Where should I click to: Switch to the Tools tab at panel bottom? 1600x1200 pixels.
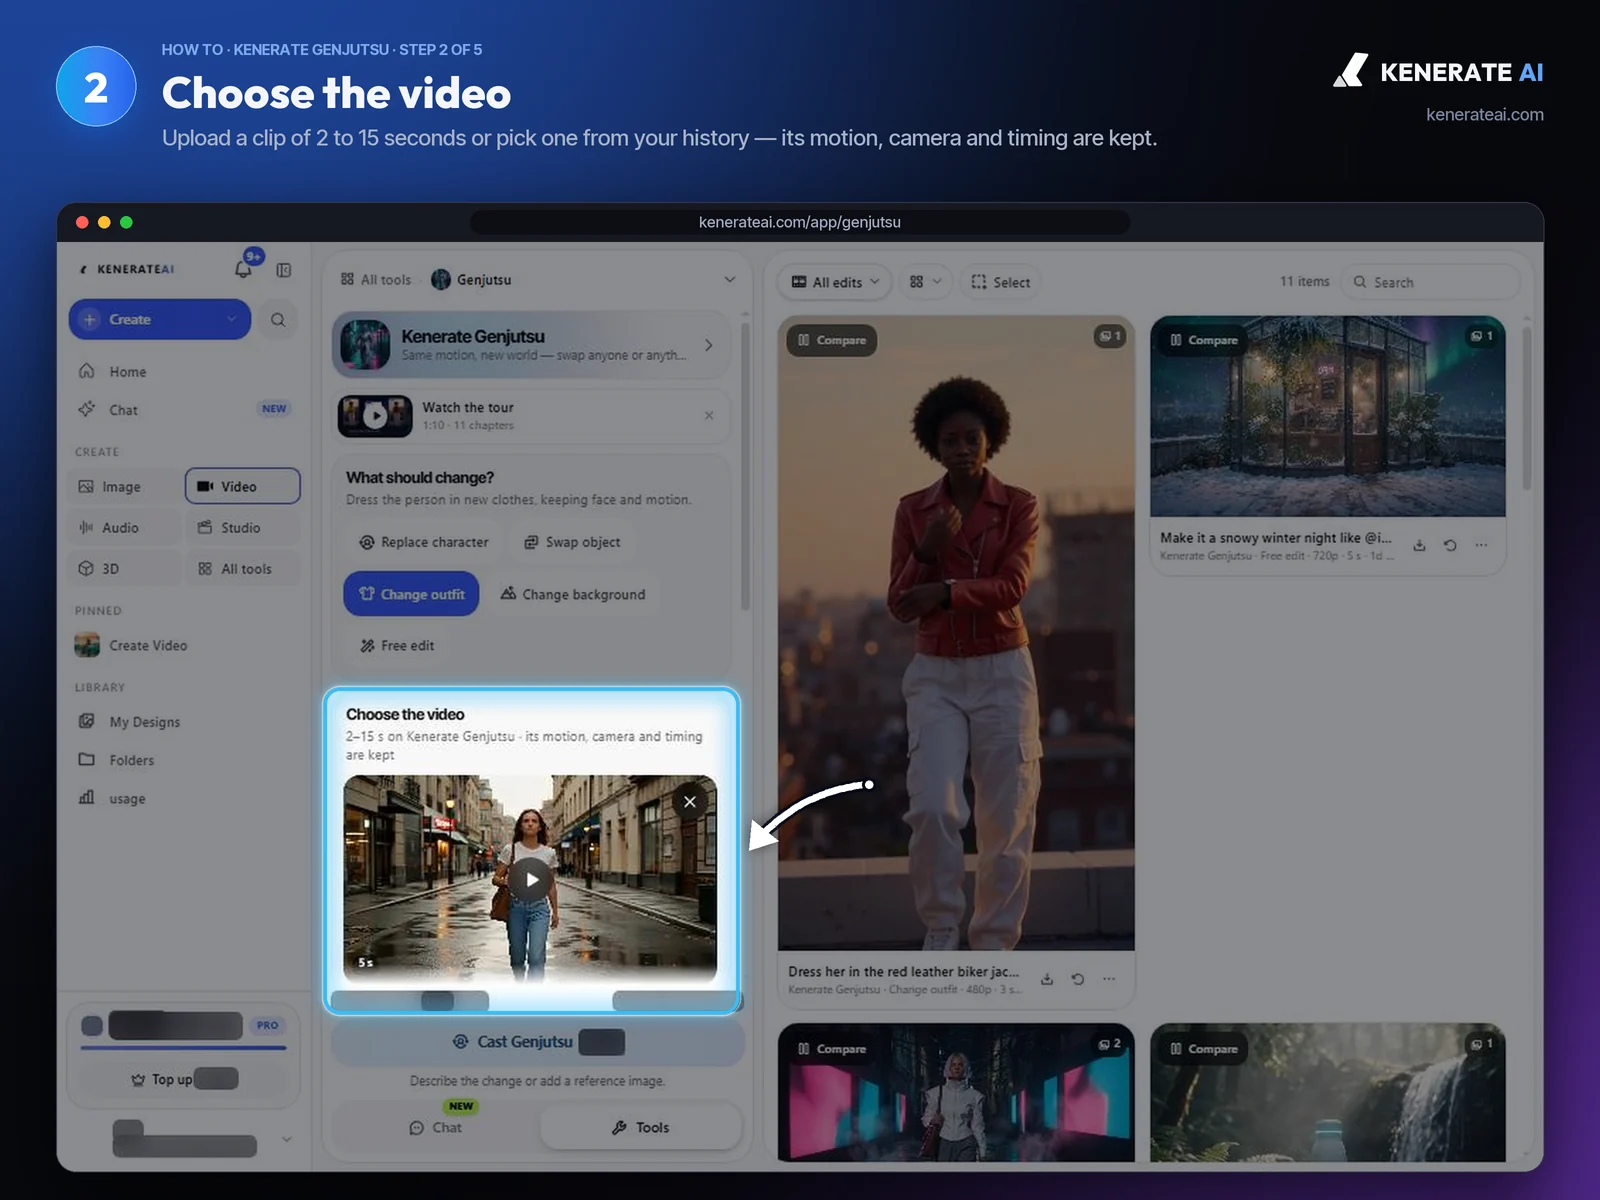(x=641, y=1127)
